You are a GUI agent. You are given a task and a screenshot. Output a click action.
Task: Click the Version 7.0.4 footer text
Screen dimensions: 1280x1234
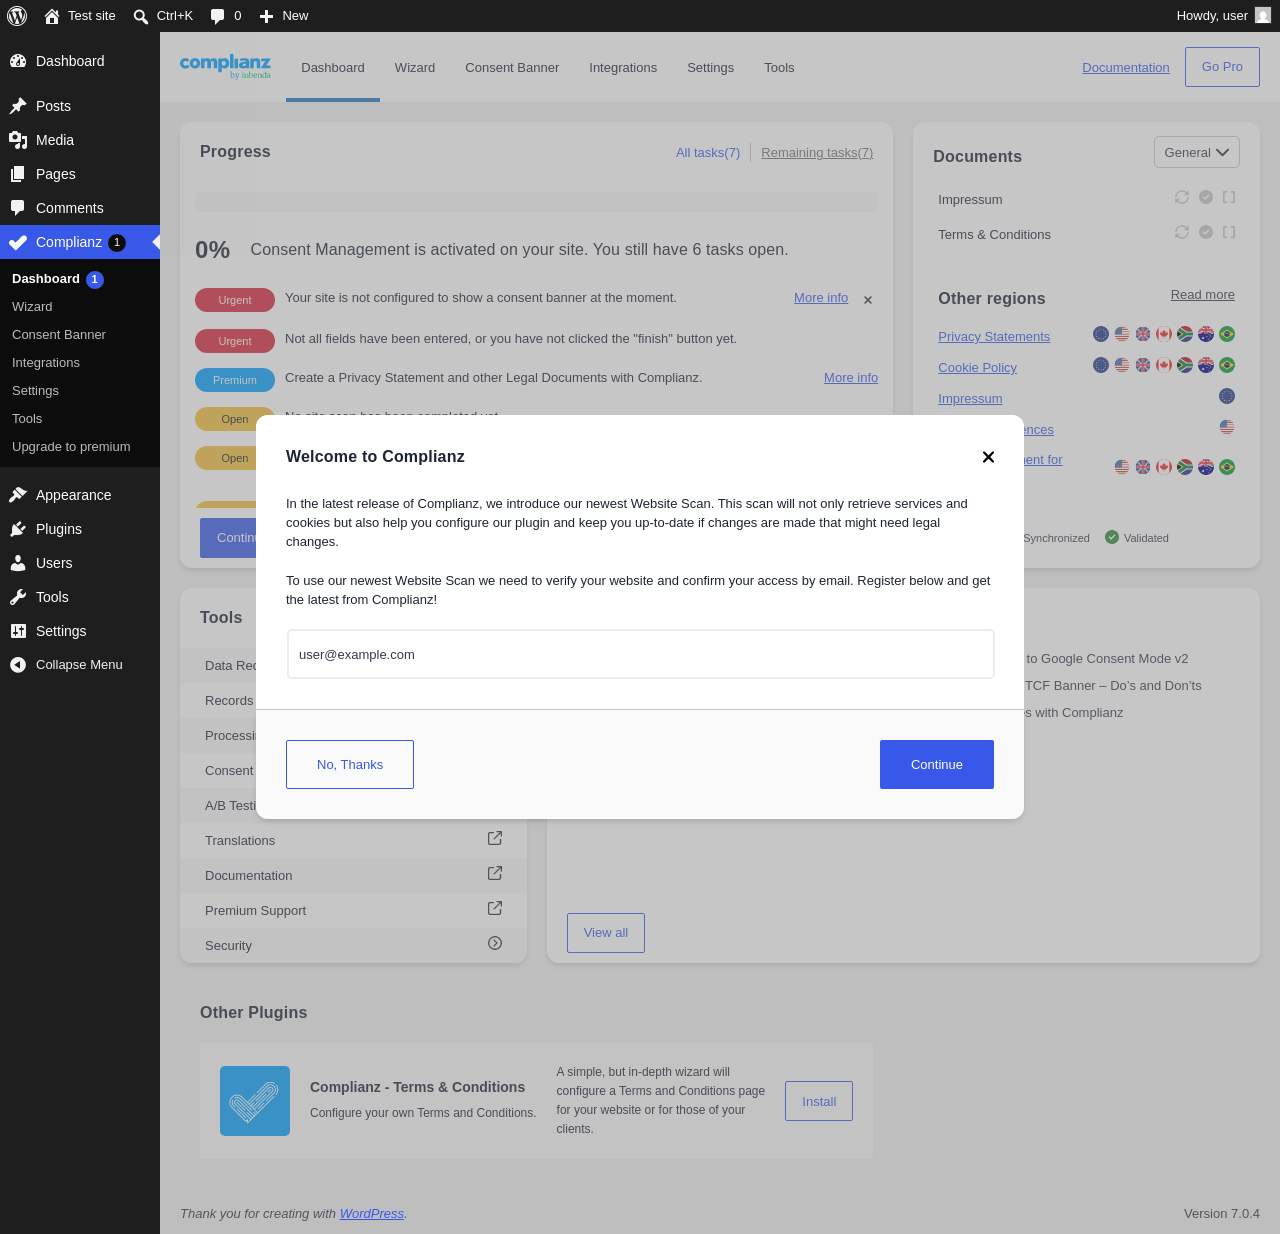pyautogui.click(x=1222, y=1214)
